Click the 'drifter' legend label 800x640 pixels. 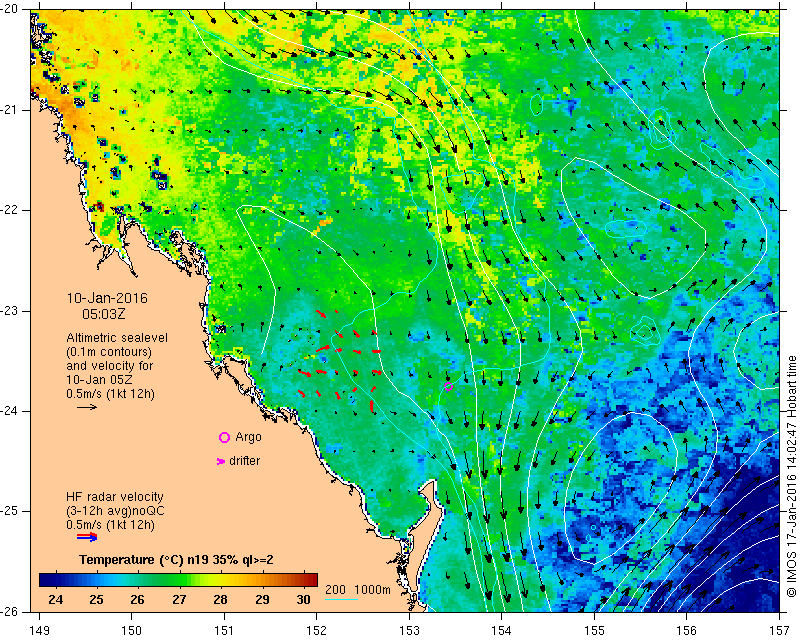pos(244,461)
